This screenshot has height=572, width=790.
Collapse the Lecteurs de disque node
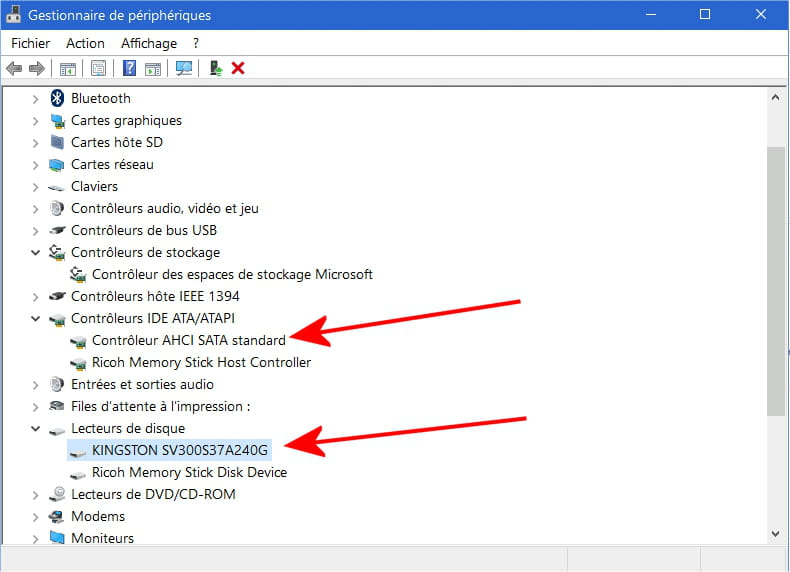(x=36, y=428)
